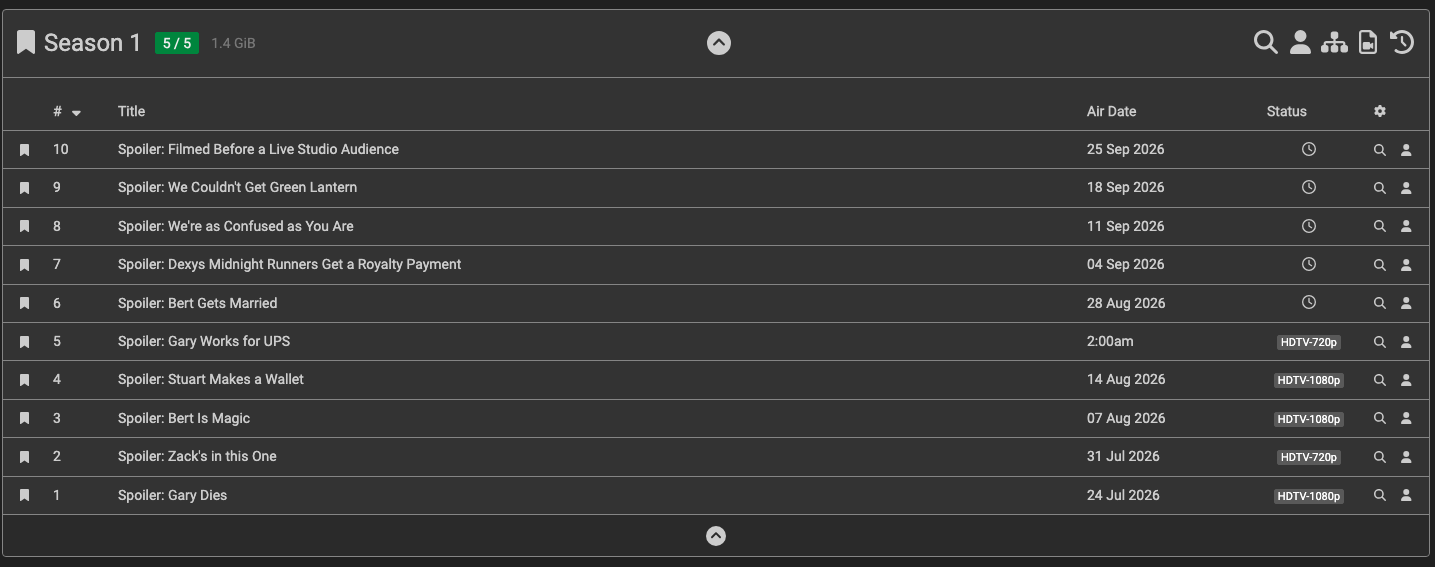Image resolution: width=1435 pixels, height=567 pixels.
Task: Click the Air Date column header
Action: tap(1111, 111)
